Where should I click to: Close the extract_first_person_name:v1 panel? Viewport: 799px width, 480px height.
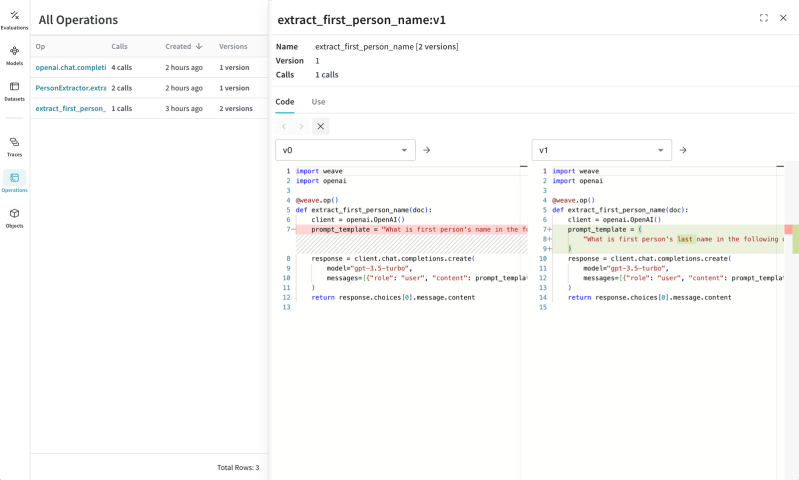tap(783, 18)
